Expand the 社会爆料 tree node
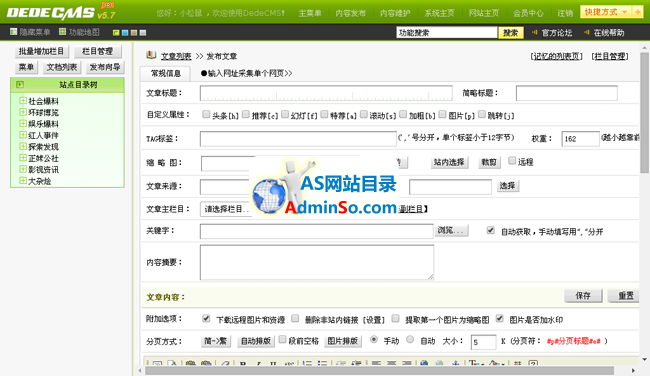 tap(23, 100)
